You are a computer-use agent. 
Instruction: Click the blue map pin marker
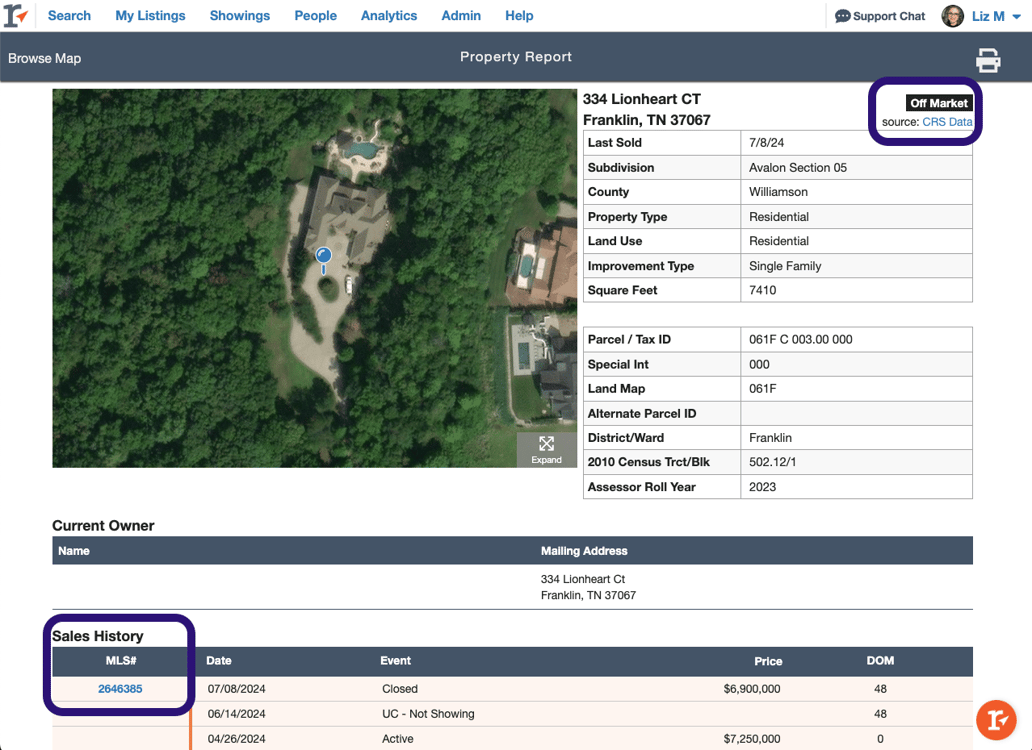[323, 257]
